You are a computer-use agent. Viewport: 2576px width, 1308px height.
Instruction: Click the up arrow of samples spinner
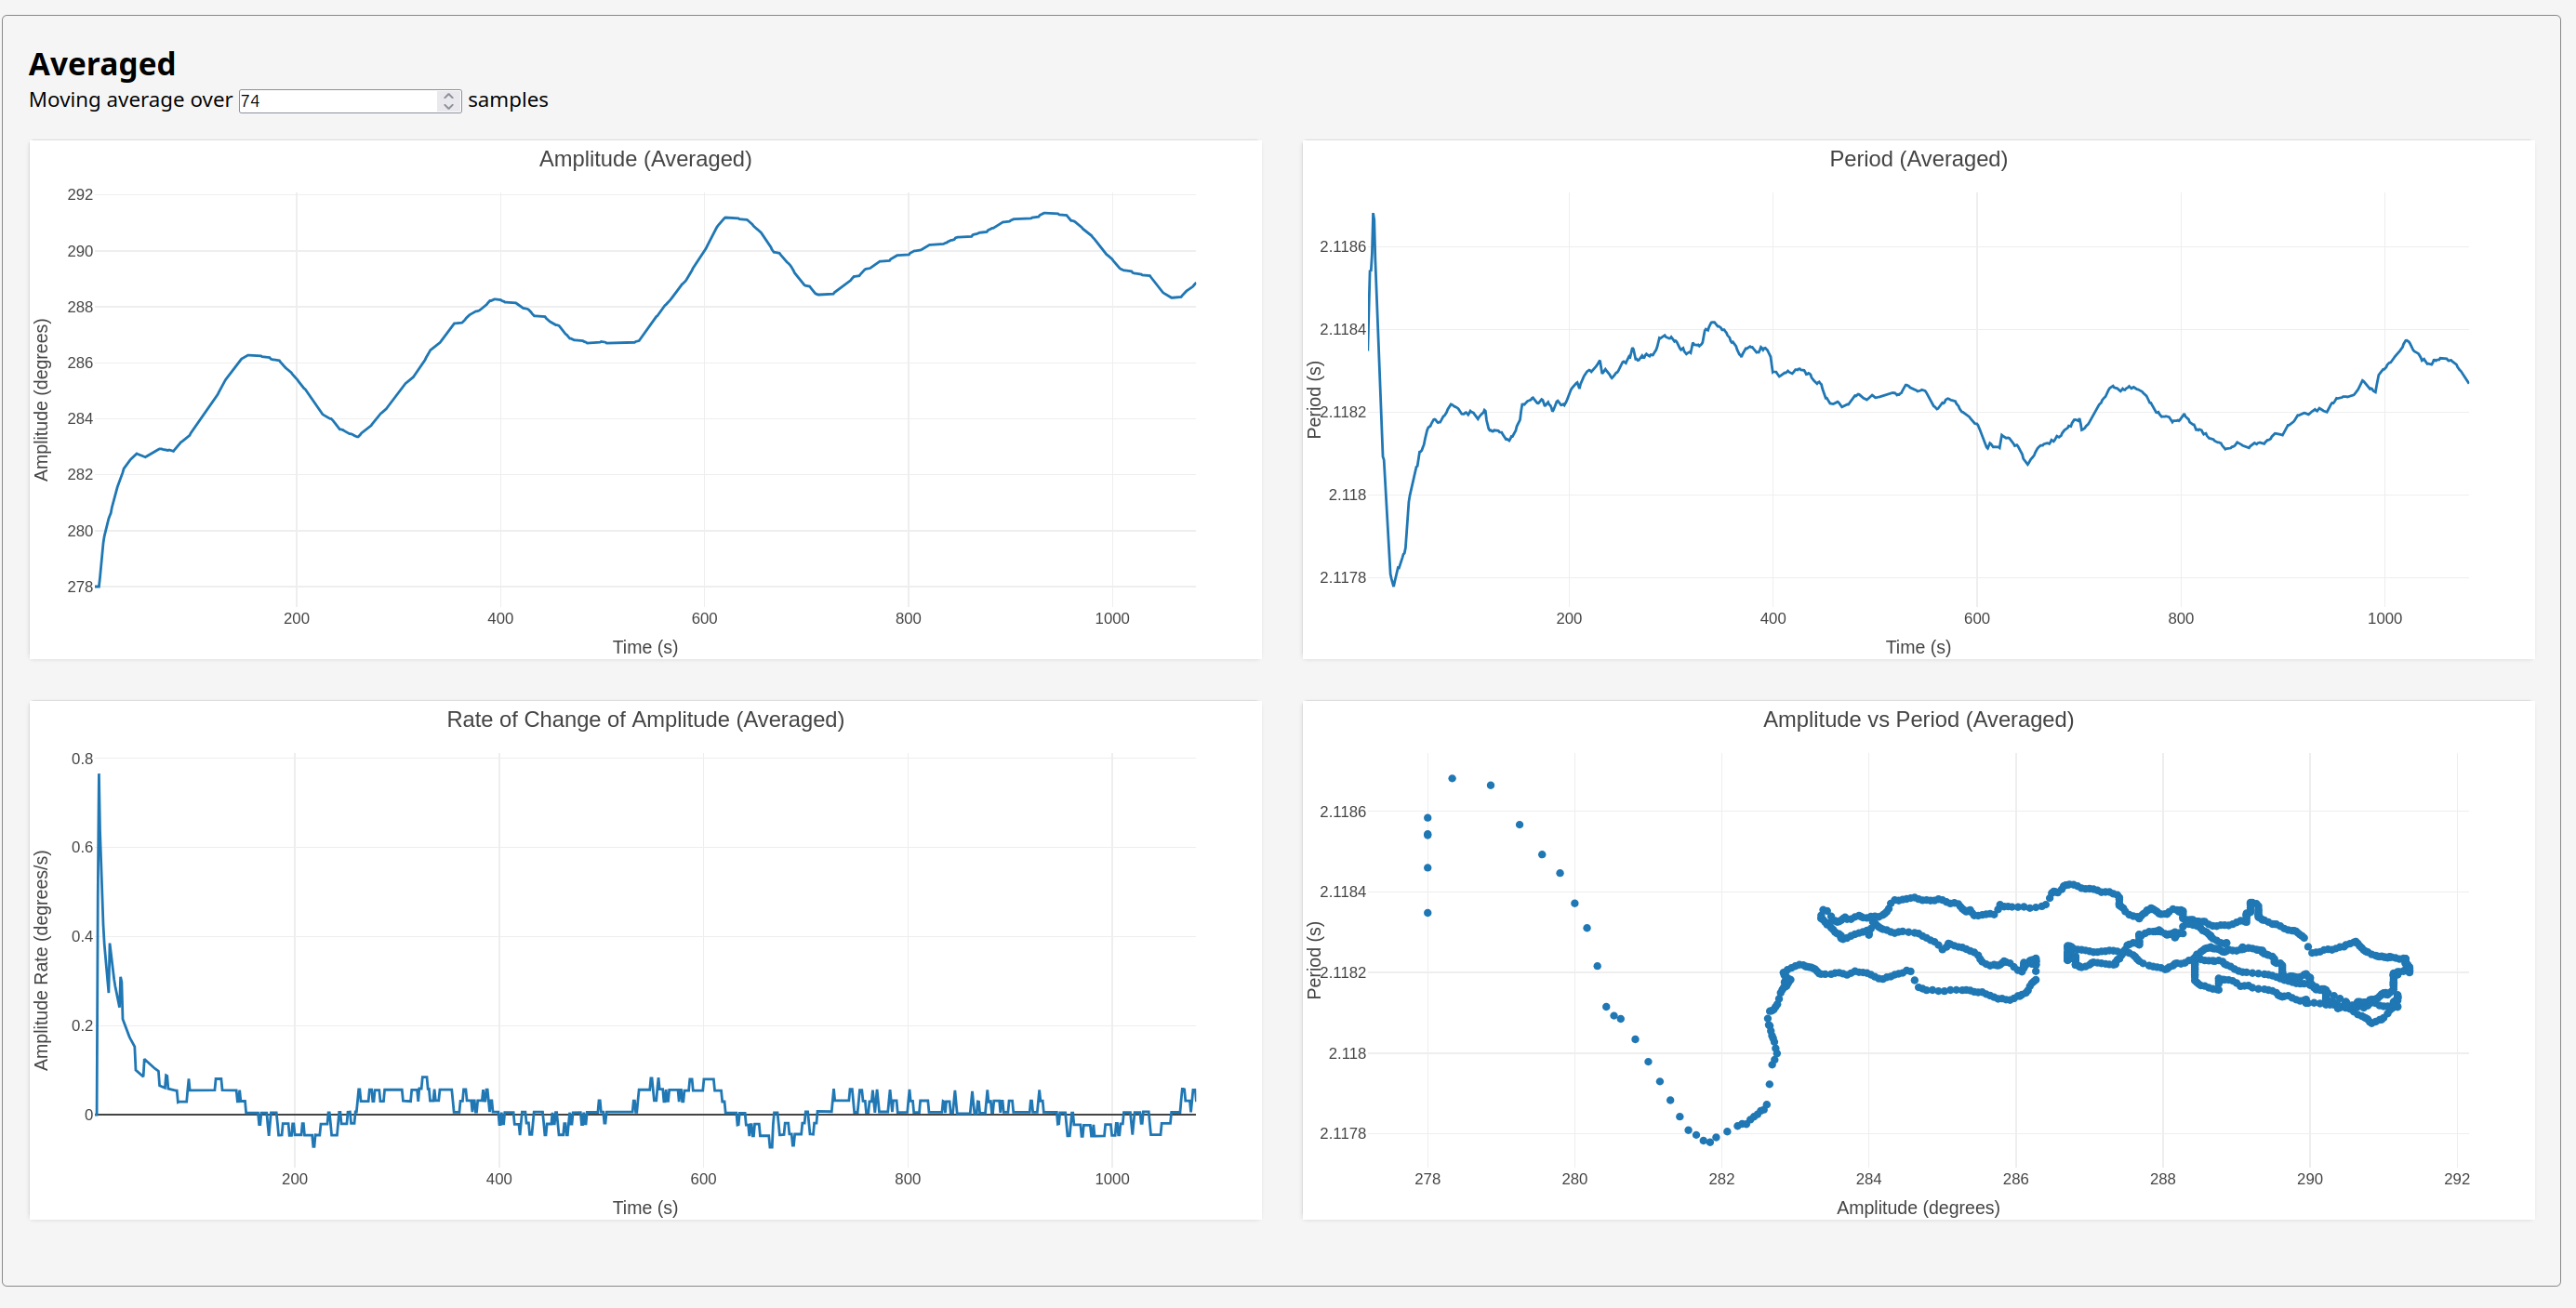(x=449, y=96)
